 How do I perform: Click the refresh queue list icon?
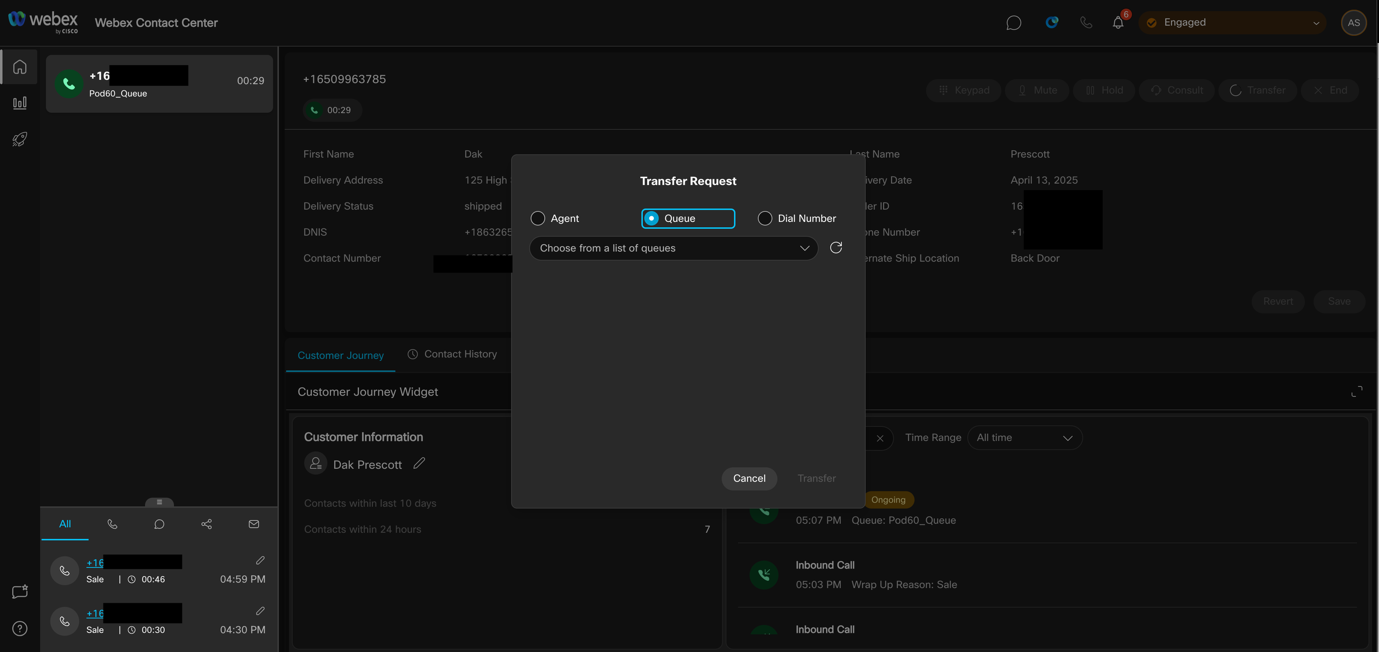coord(836,248)
